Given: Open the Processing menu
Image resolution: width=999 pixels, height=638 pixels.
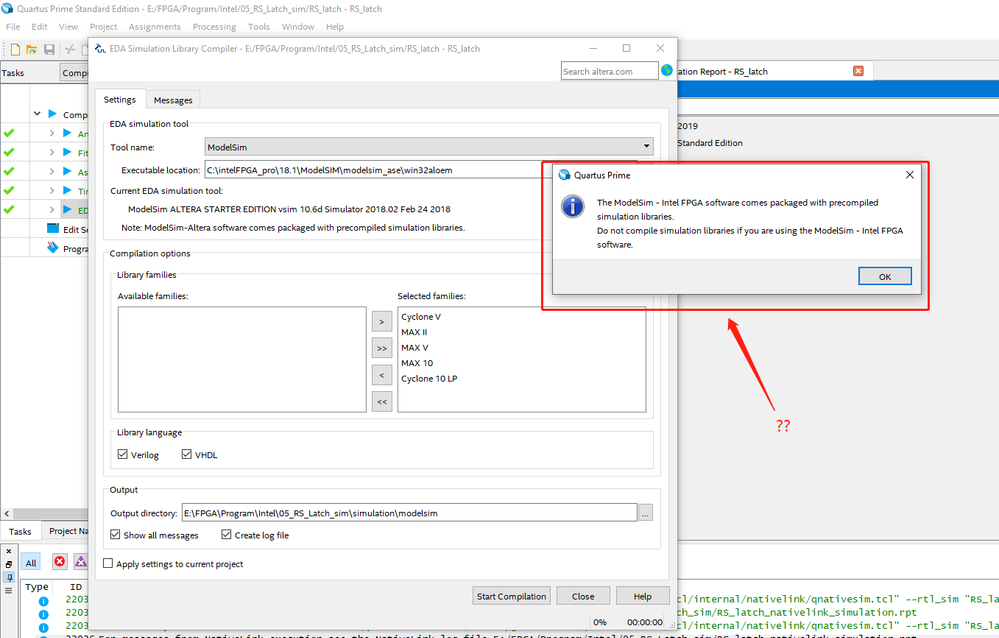Looking at the screenshot, I should coord(214,27).
